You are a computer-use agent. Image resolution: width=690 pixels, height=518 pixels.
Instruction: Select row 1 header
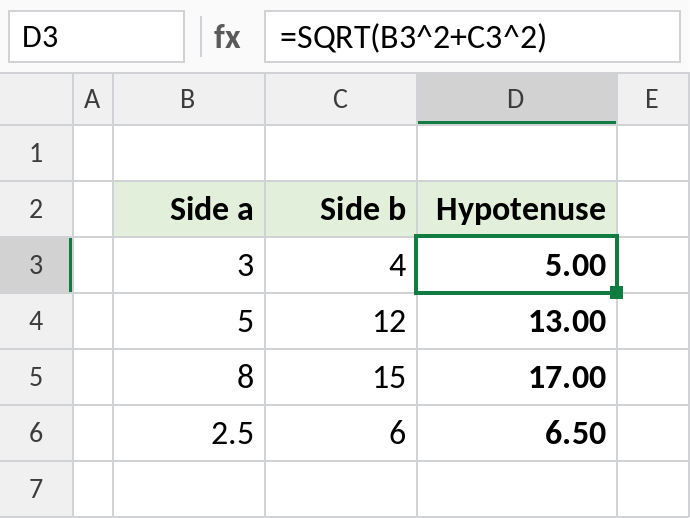pyautogui.click(x=36, y=153)
